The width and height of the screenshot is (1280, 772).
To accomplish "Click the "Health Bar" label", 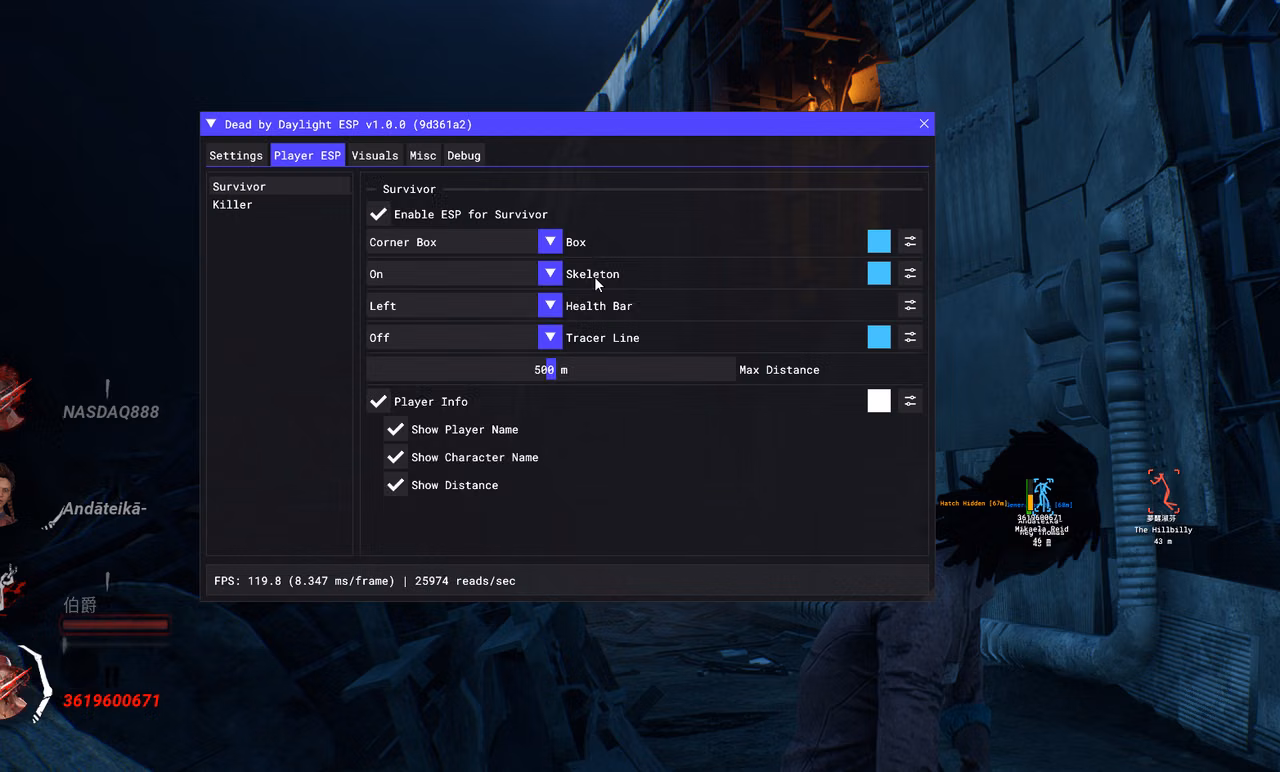I will pos(599,306).
